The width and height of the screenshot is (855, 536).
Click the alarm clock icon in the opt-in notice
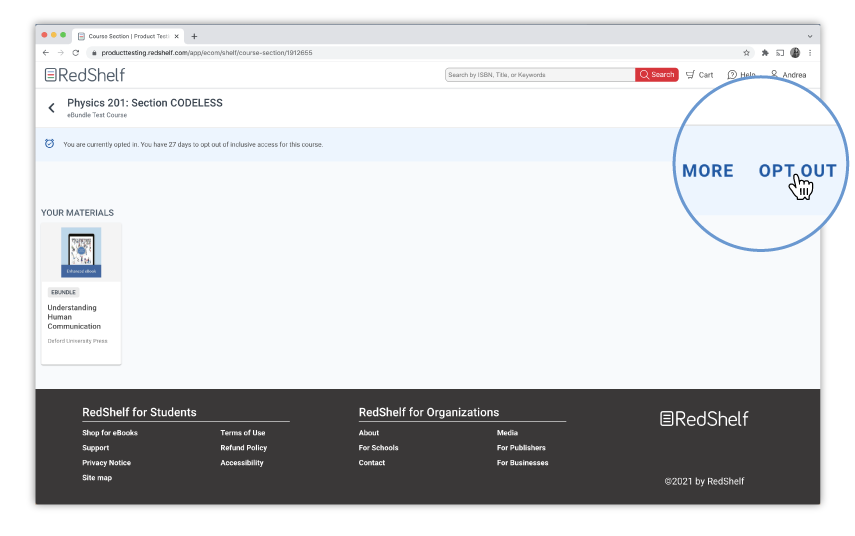[x=49, y=144]
